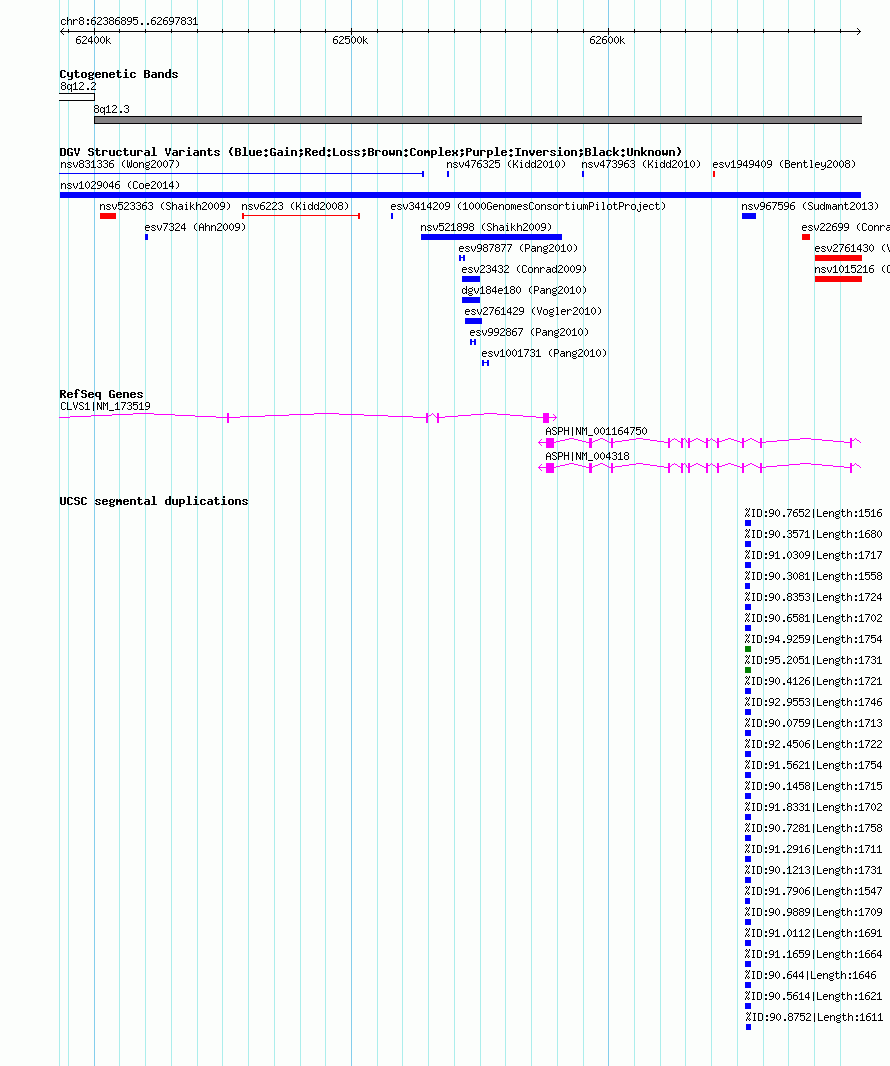Open the ASPH|NM_004318 gene label
The image size is (890, 1066).
click(x=587, y=457)
